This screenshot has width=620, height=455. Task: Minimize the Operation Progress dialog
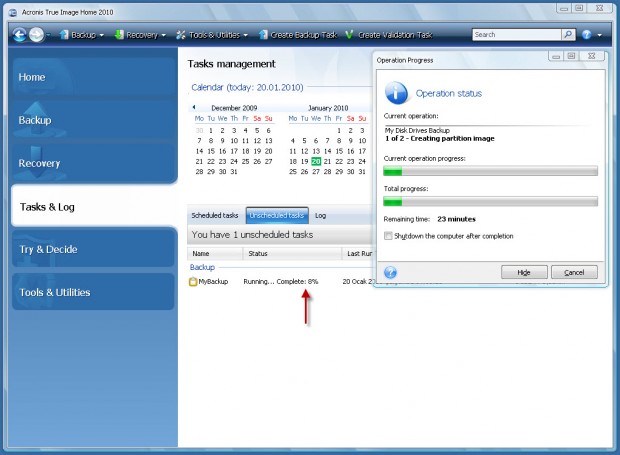[x=556, y=57]
